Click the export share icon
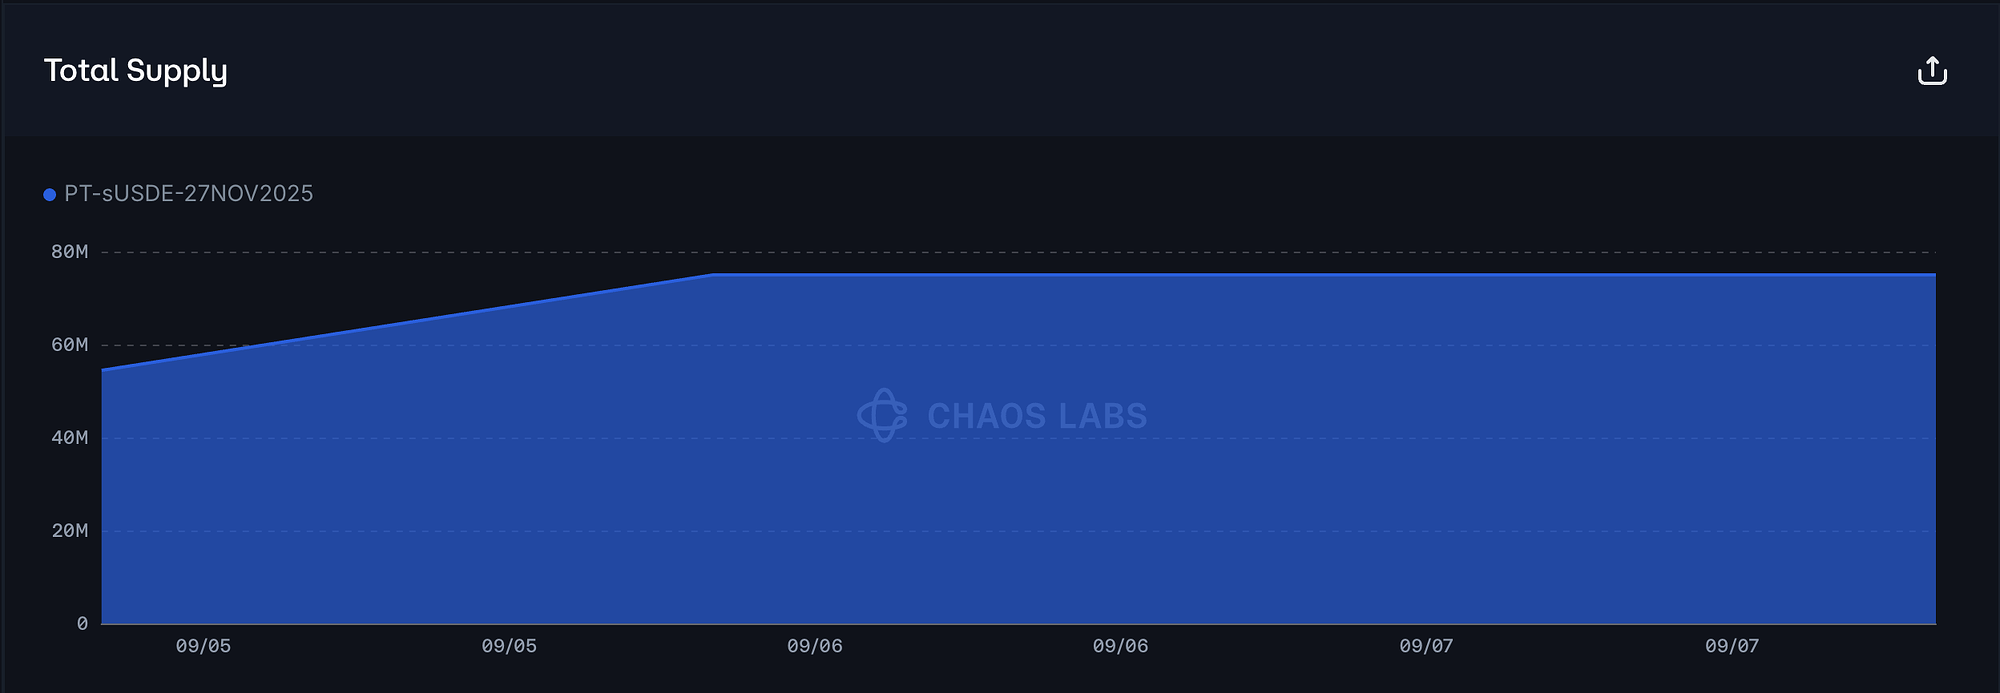The height and width of the screenshot is (693, 2000). tap(1932, 71)
